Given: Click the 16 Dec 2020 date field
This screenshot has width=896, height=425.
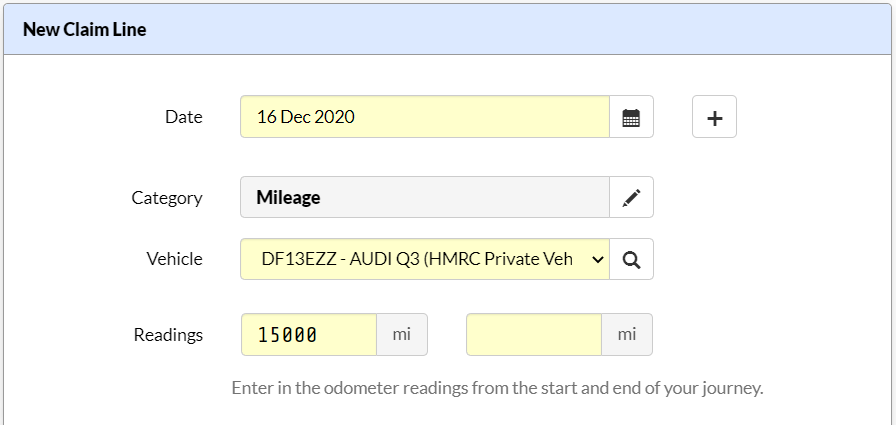Looking at the screenshot, I should (425, 117).
